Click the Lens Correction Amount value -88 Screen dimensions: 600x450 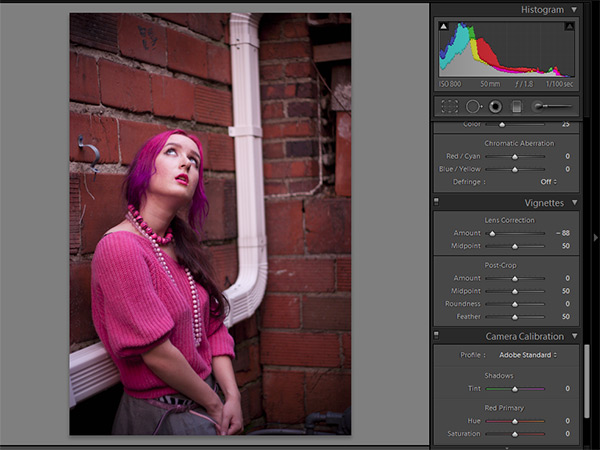[x=563, y=233]
